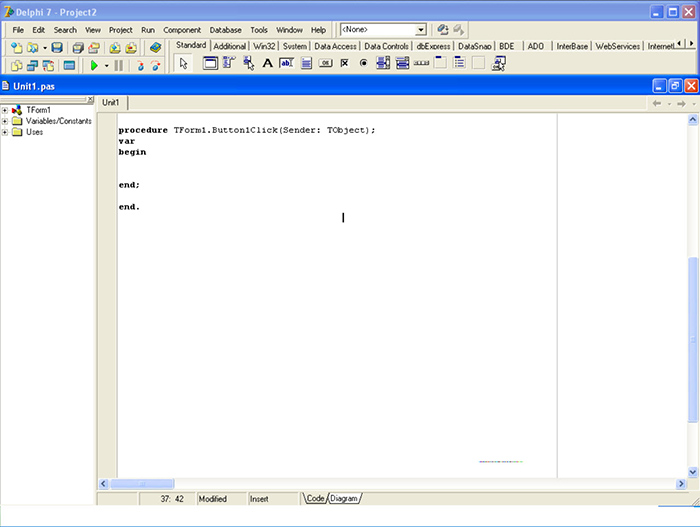The width and height of the screenshot is (700, 527).
Task: Click the editor back navigation arrow
Action: pos(657,104)
